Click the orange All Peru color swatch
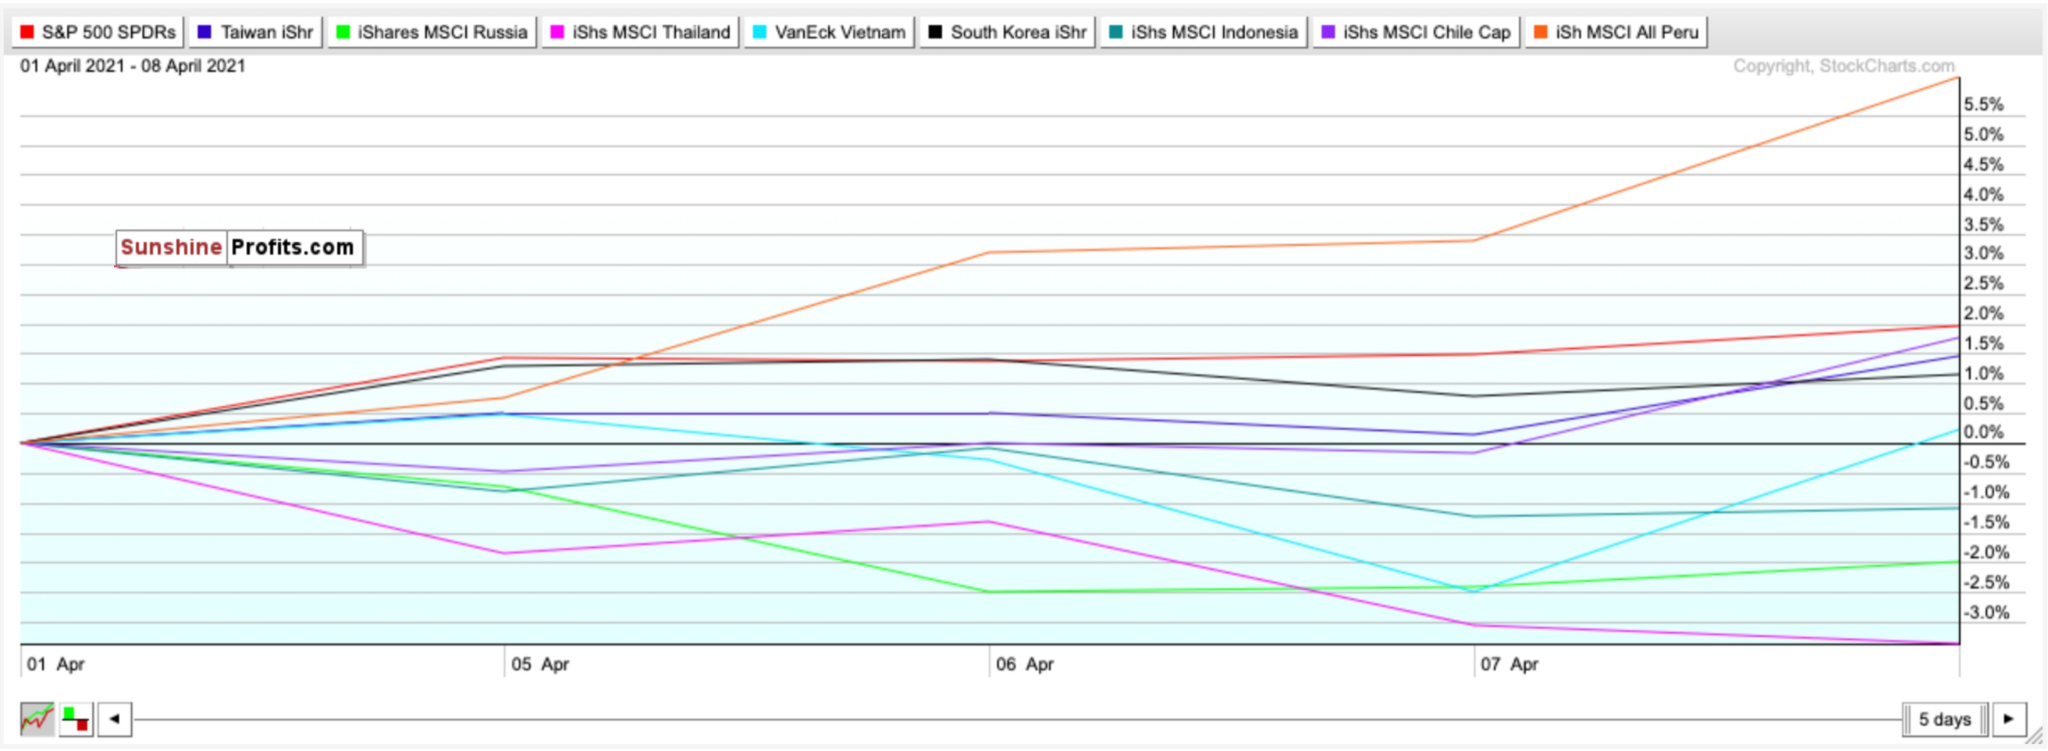 pyautogui.click(x=1540, y=32)
